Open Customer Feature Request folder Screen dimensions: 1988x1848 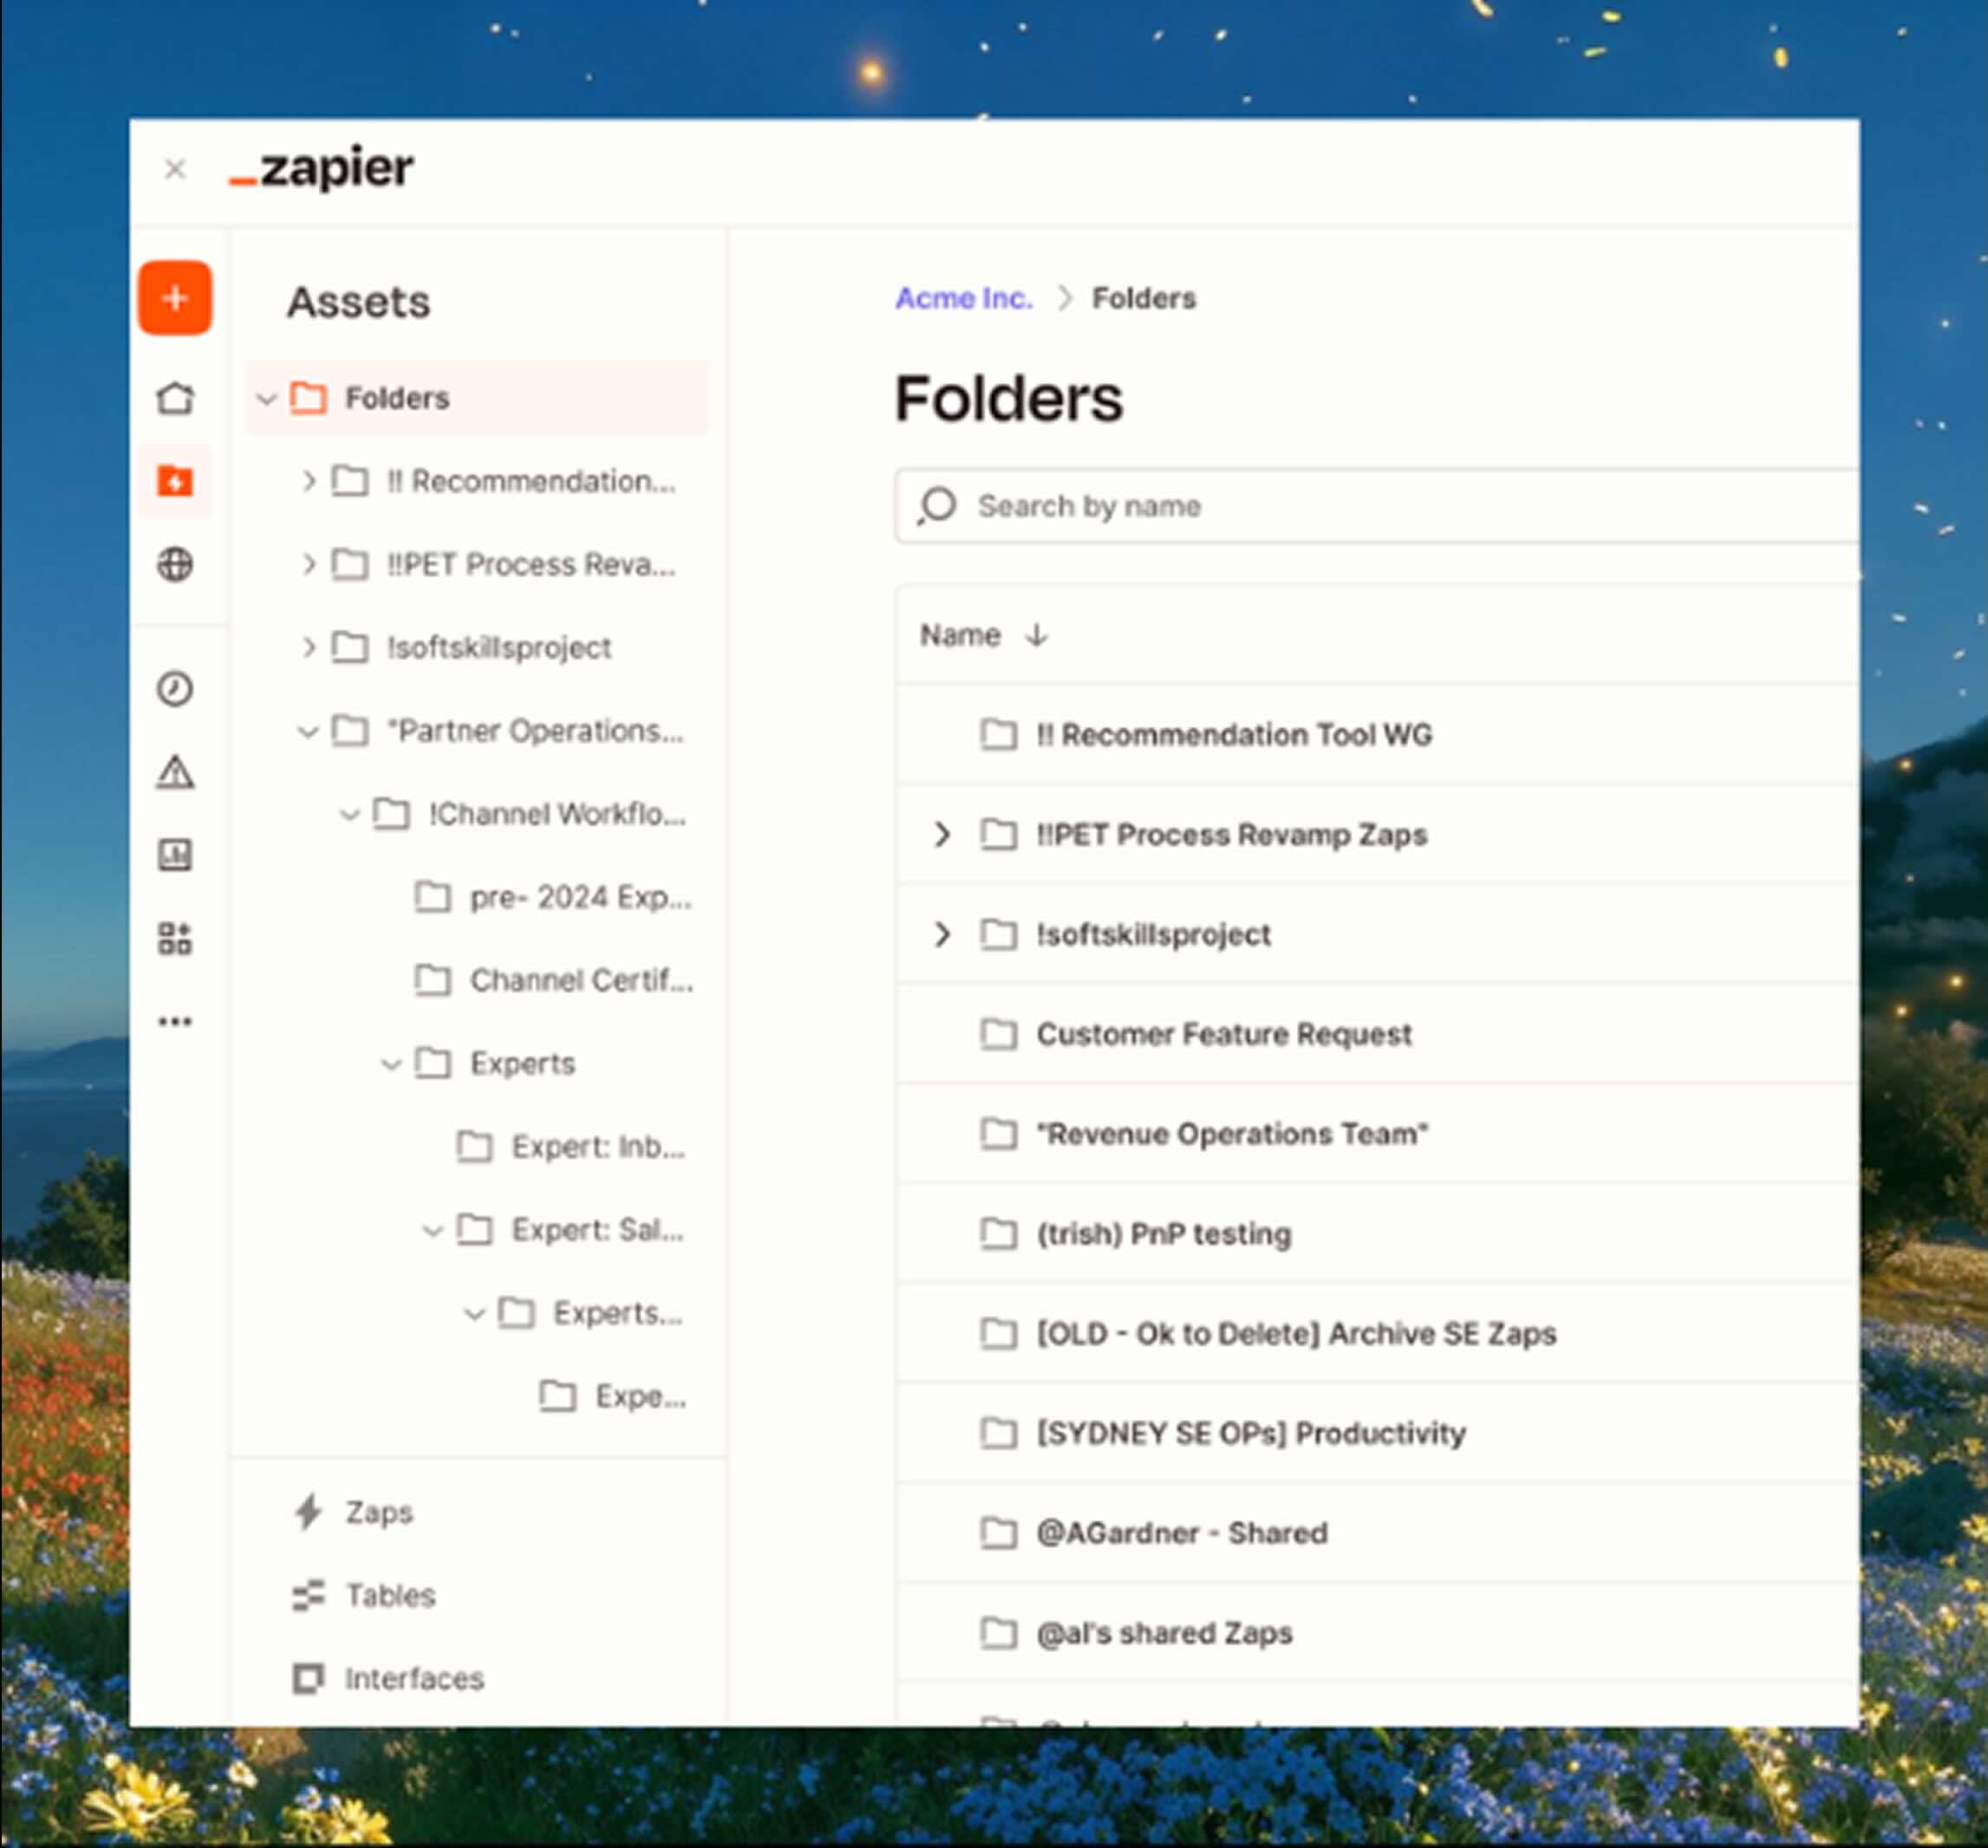(1224, 1034)
